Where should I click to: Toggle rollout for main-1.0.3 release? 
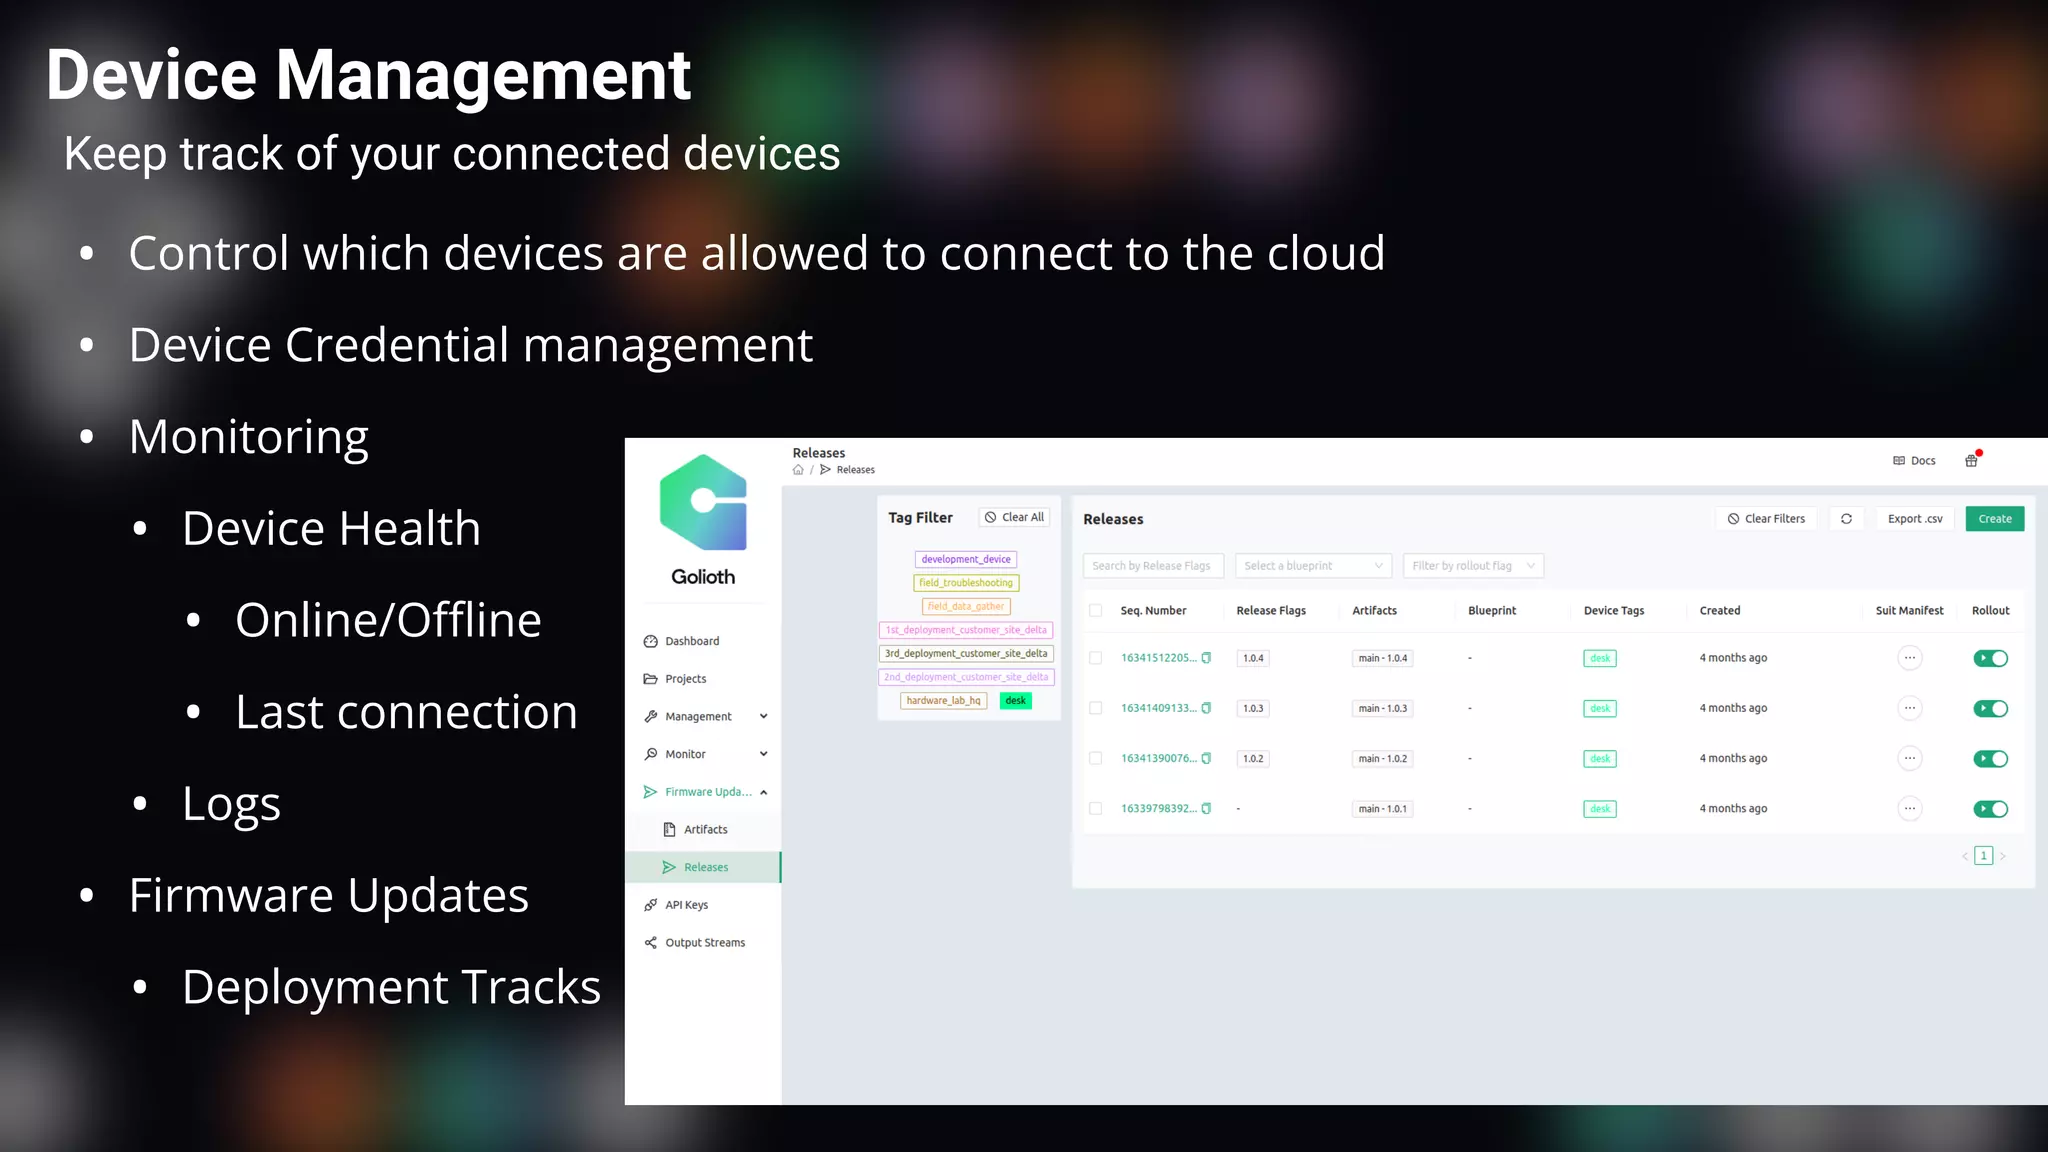pyautogui.click(x=1990, y=708)
